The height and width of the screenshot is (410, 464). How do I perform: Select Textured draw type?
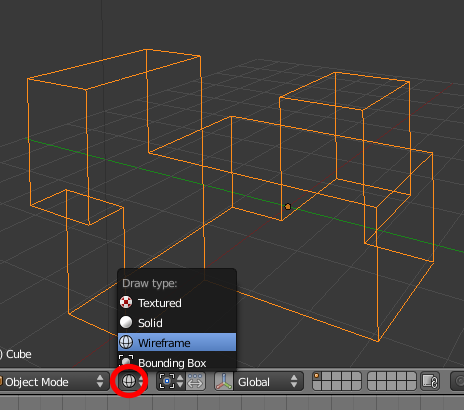[177, 303]
